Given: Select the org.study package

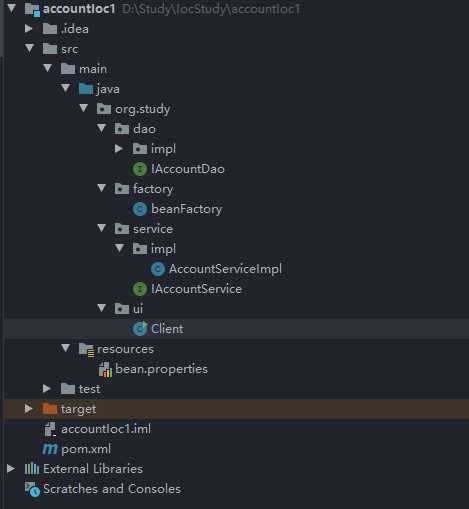Looking at the screenshot, I should [133, 109].
